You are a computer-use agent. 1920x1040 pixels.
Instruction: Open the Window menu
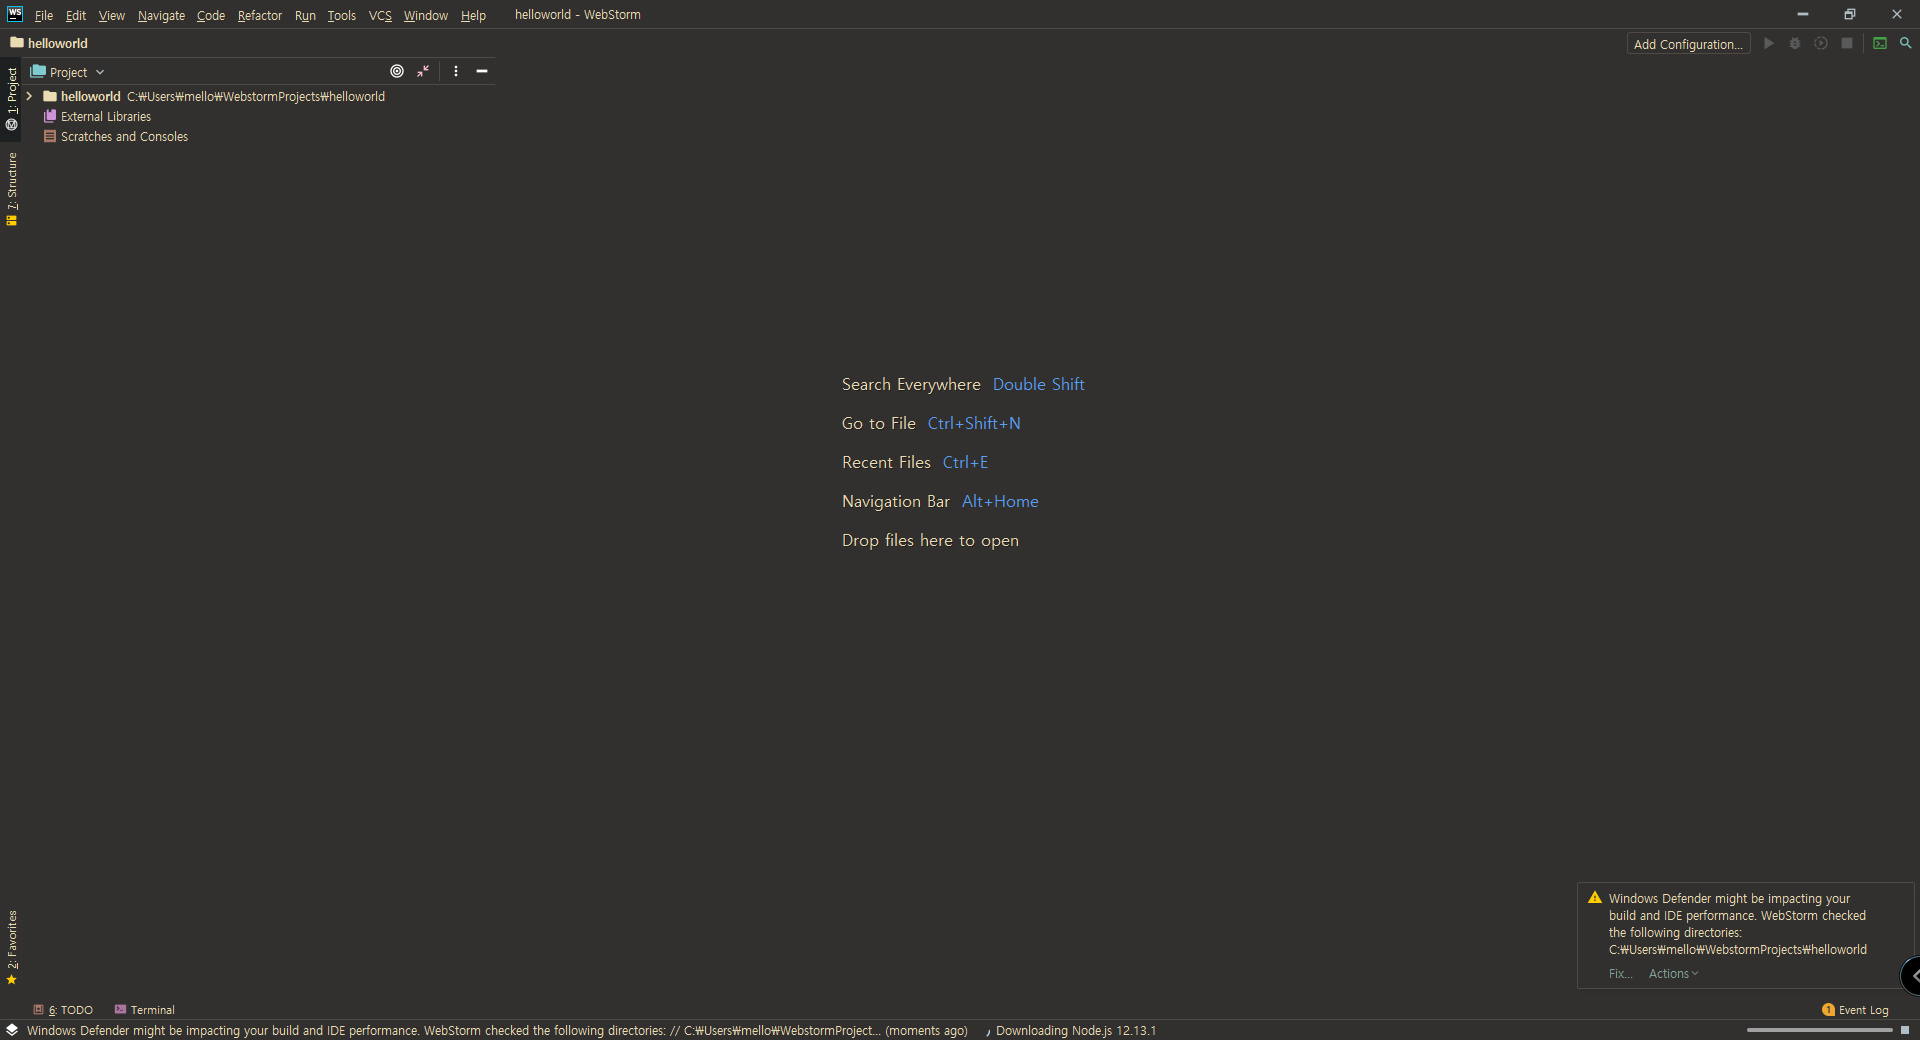coord(426,15)
